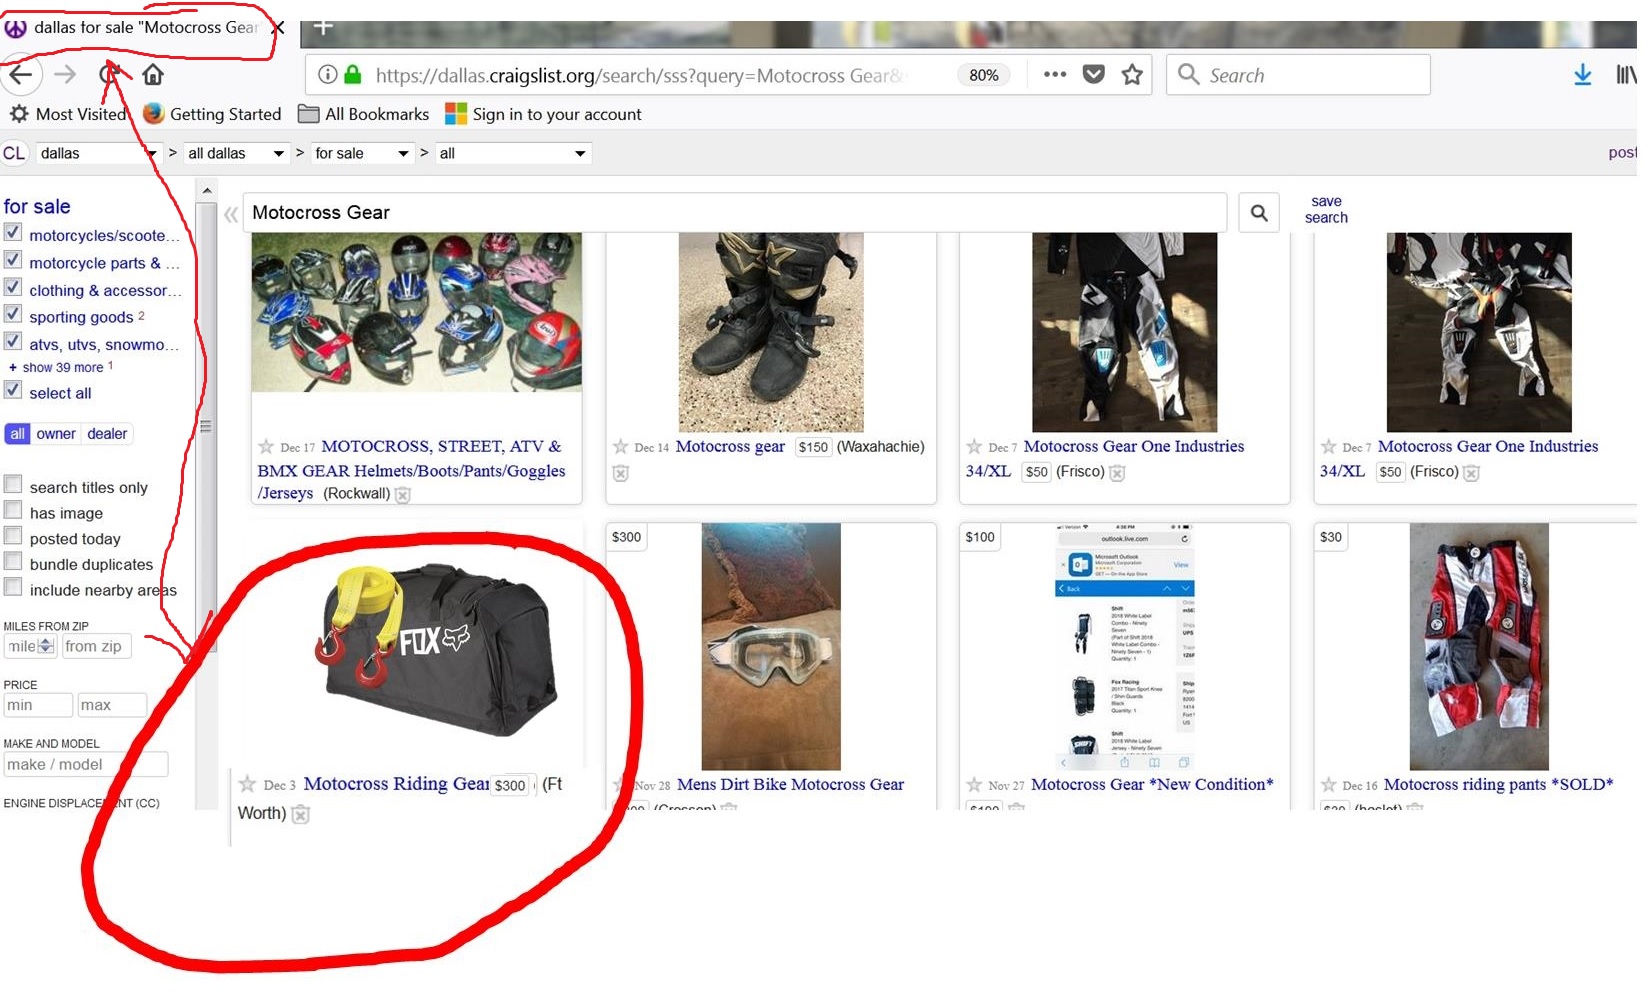
Task: Open the all dallas area dropdown
Action: coord(236,153)
